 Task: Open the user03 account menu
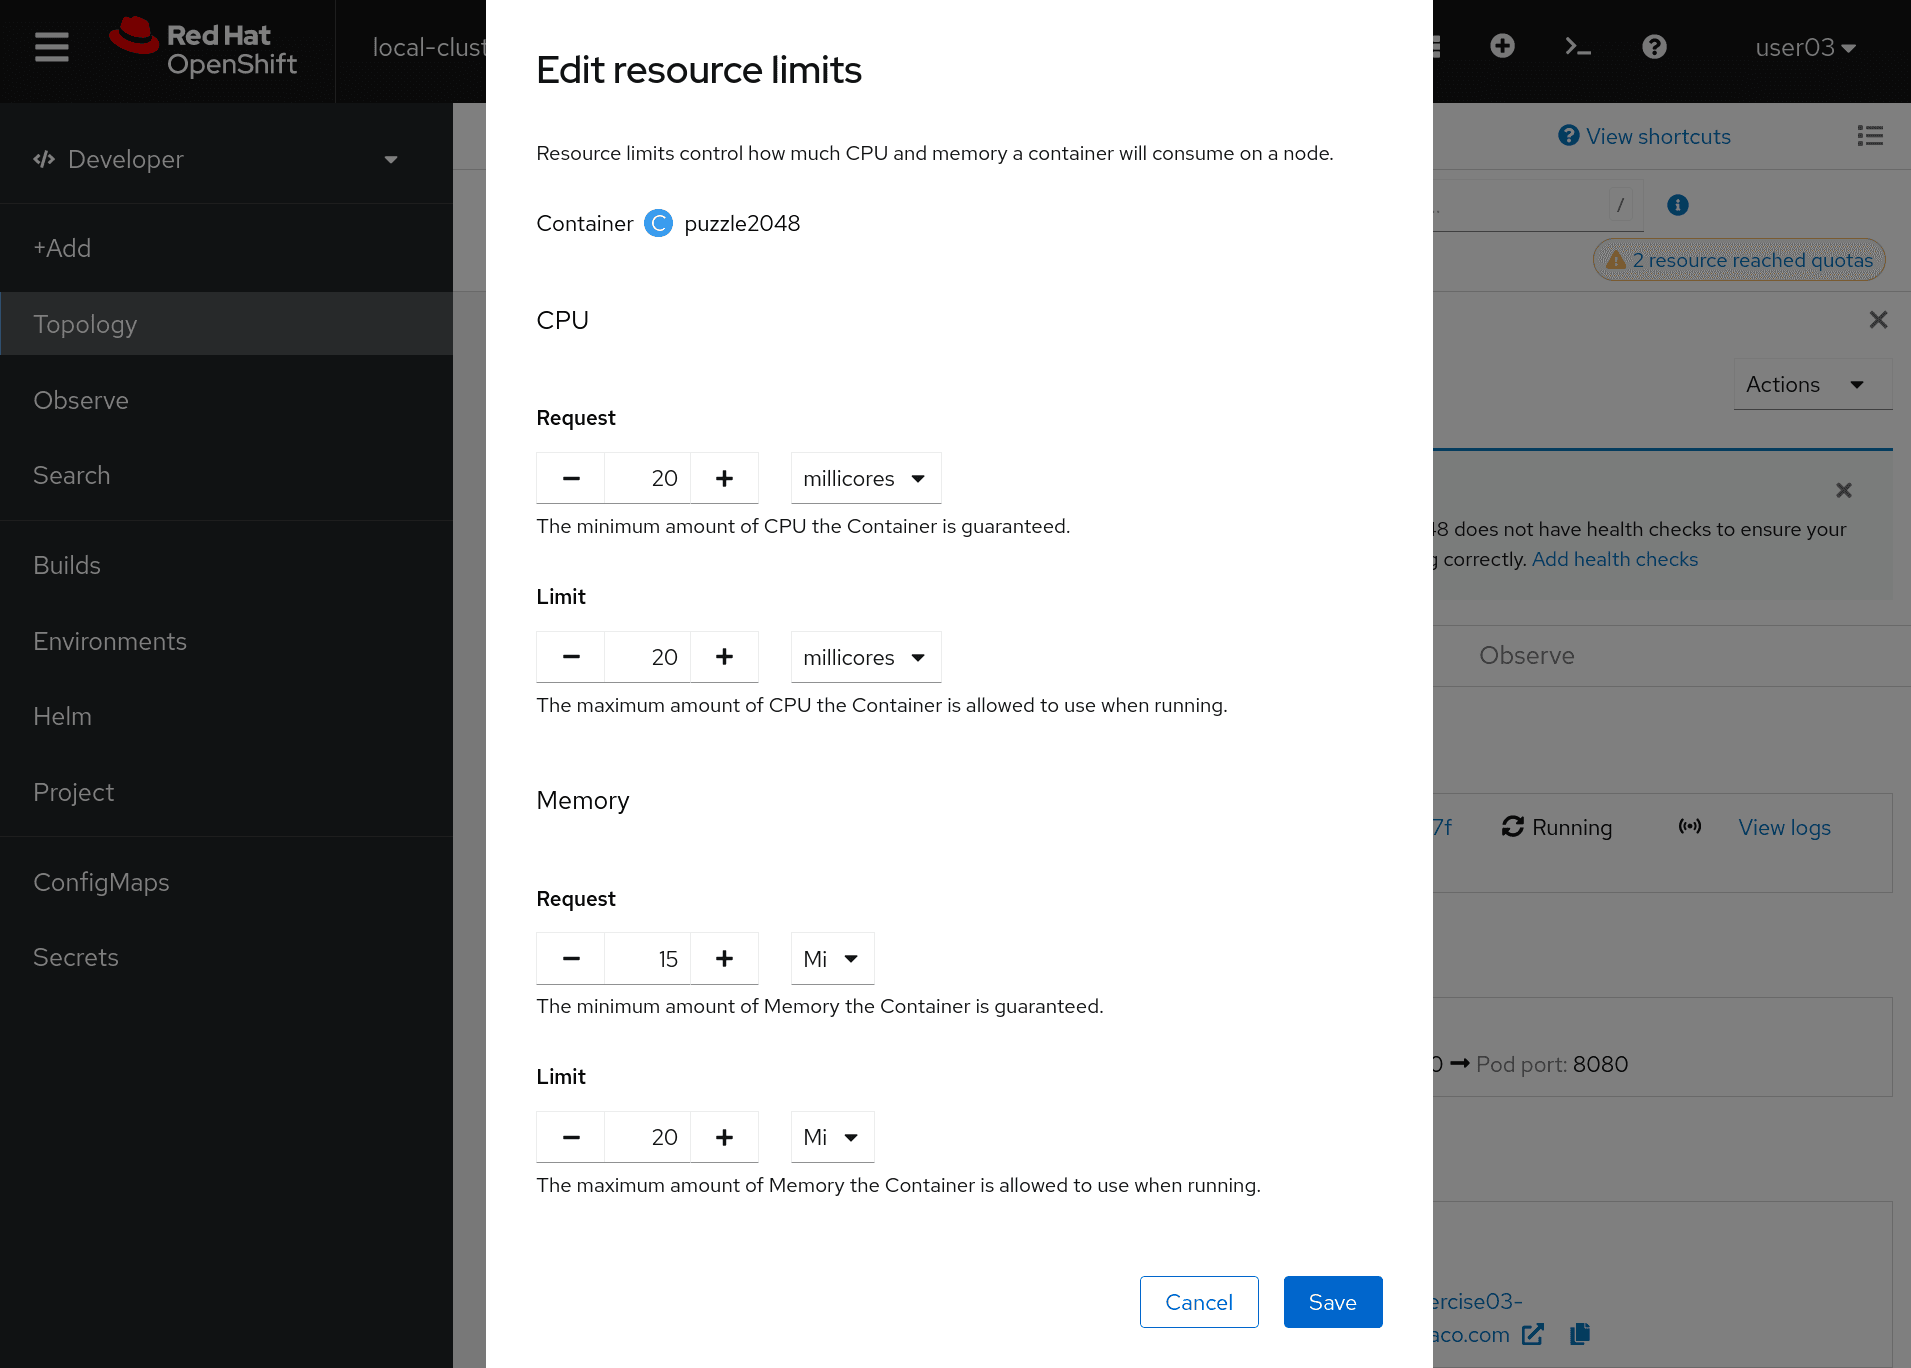coord(1805,48)
